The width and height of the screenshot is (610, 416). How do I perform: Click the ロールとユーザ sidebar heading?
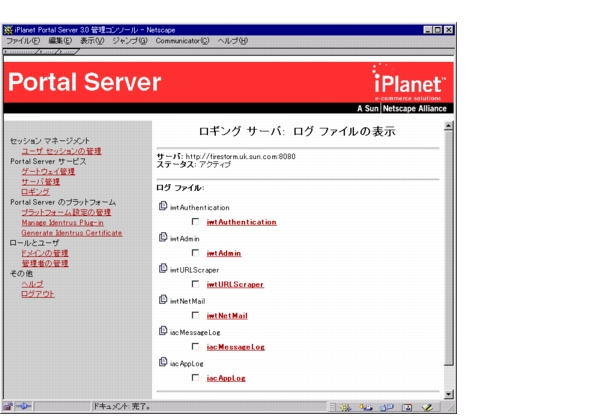pos(34,243)
